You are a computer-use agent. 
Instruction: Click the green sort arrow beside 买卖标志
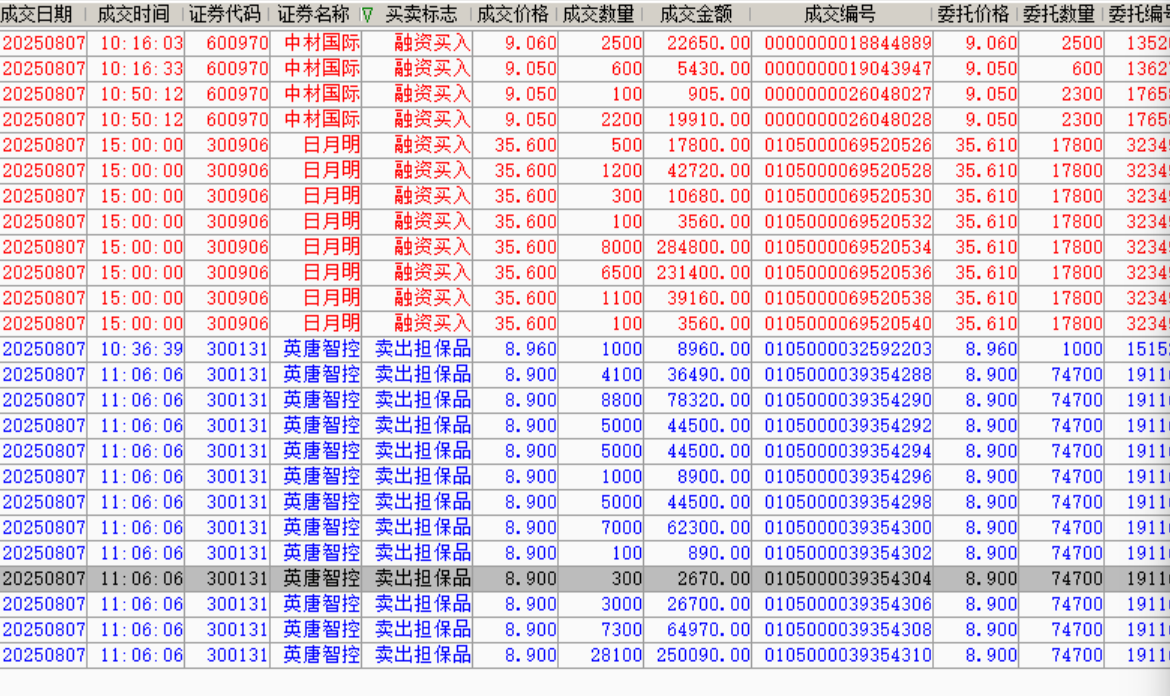coord(367,15)
